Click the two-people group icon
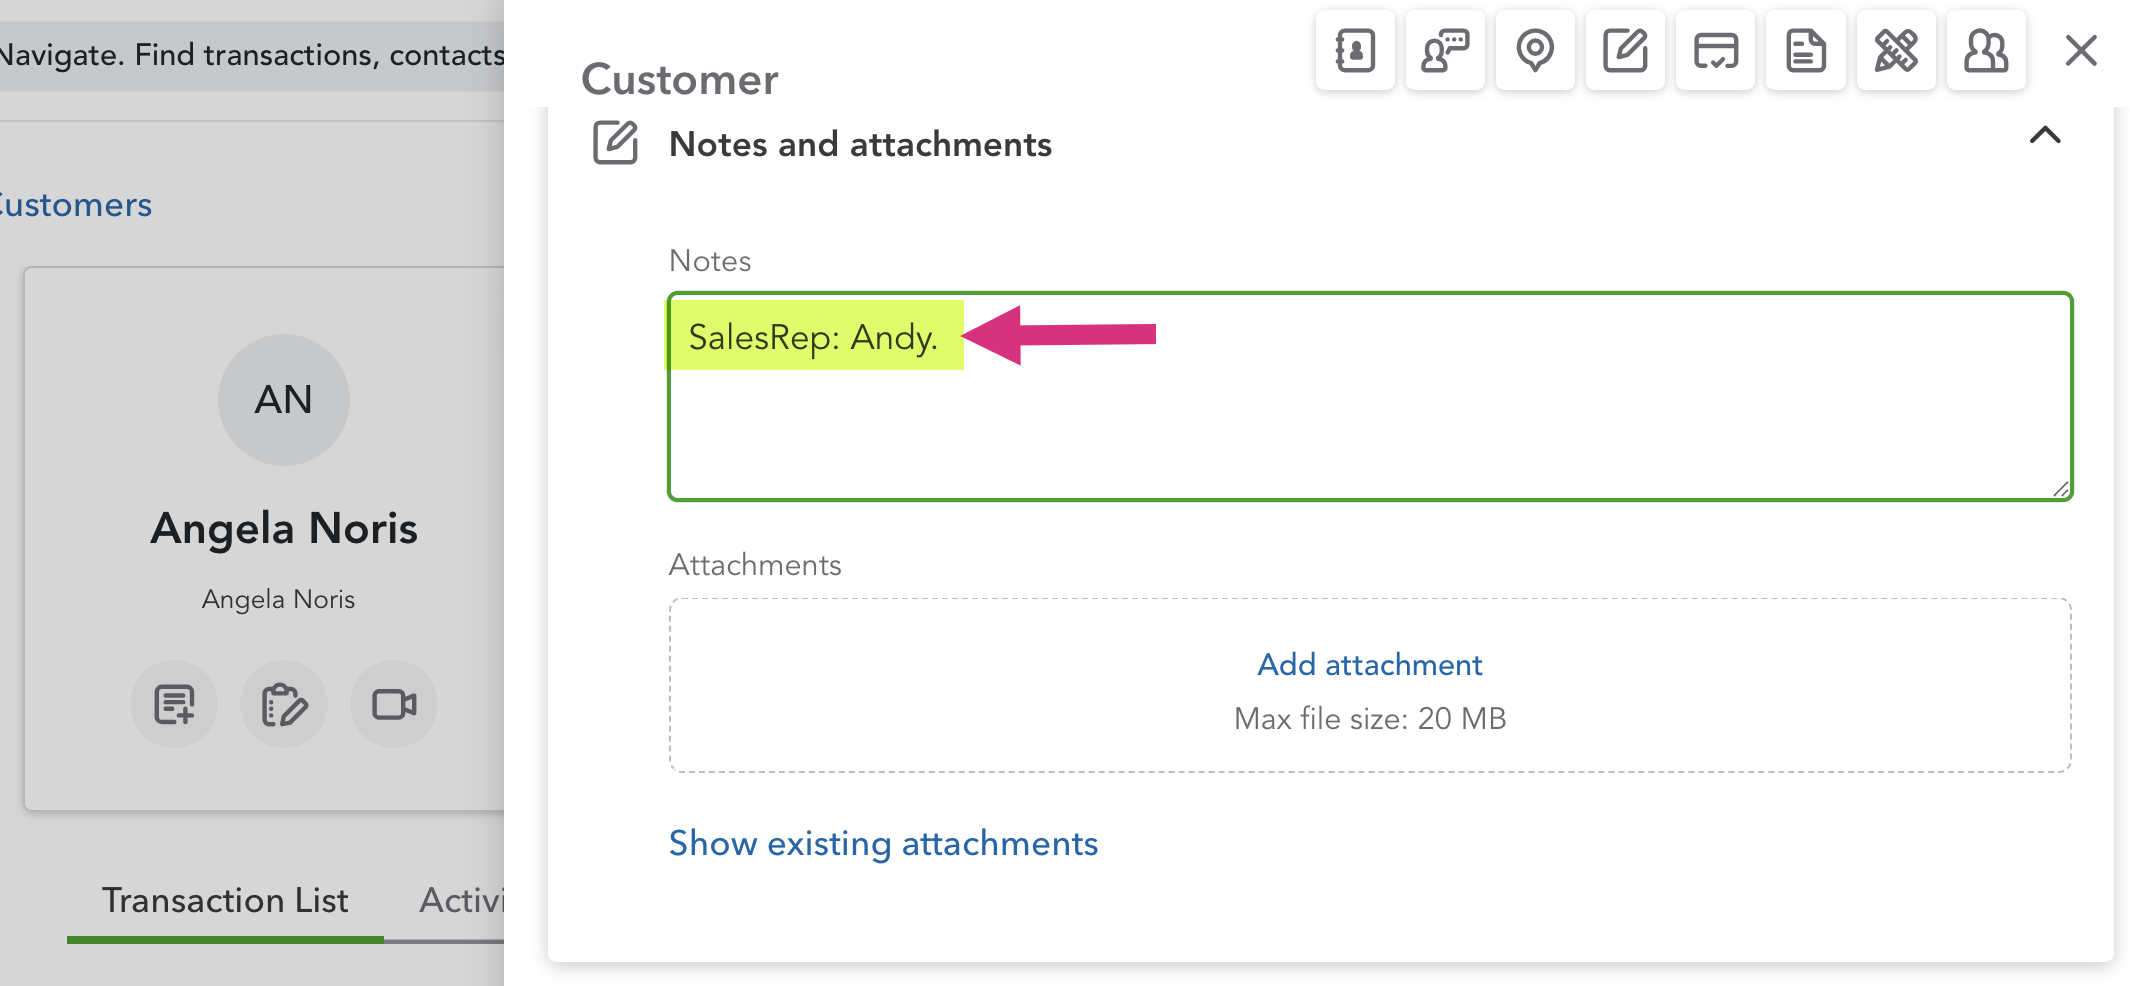The image size is (2130, 986). (1986, 51)
